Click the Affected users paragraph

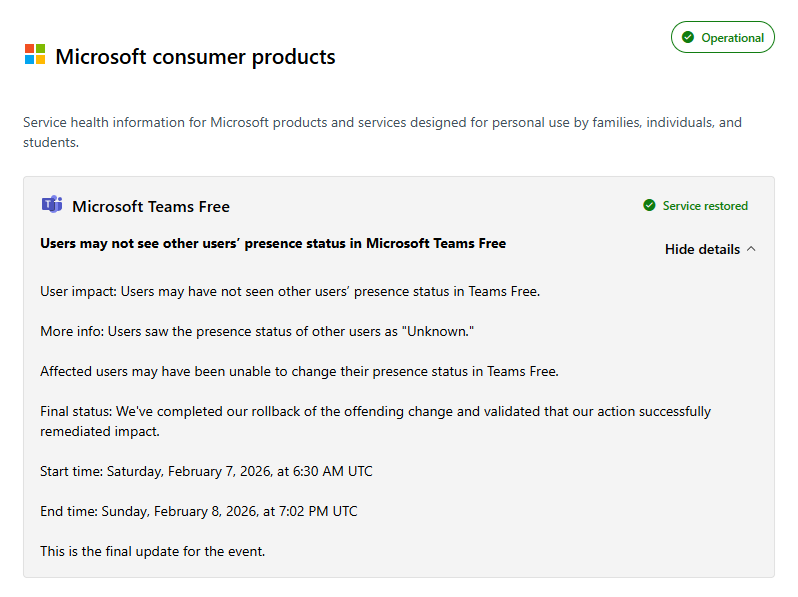coord(299,371)
